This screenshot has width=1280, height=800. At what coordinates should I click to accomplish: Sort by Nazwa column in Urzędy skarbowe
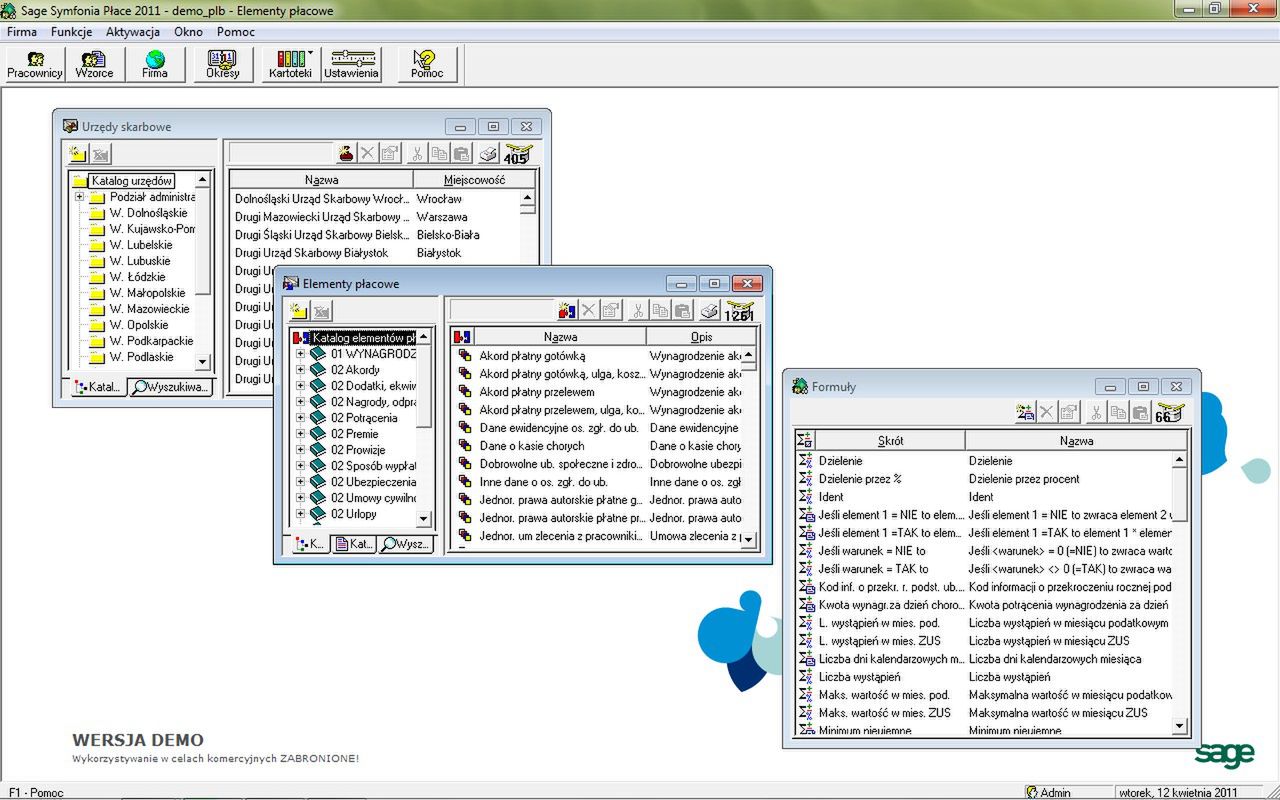(x=321, y=180)
